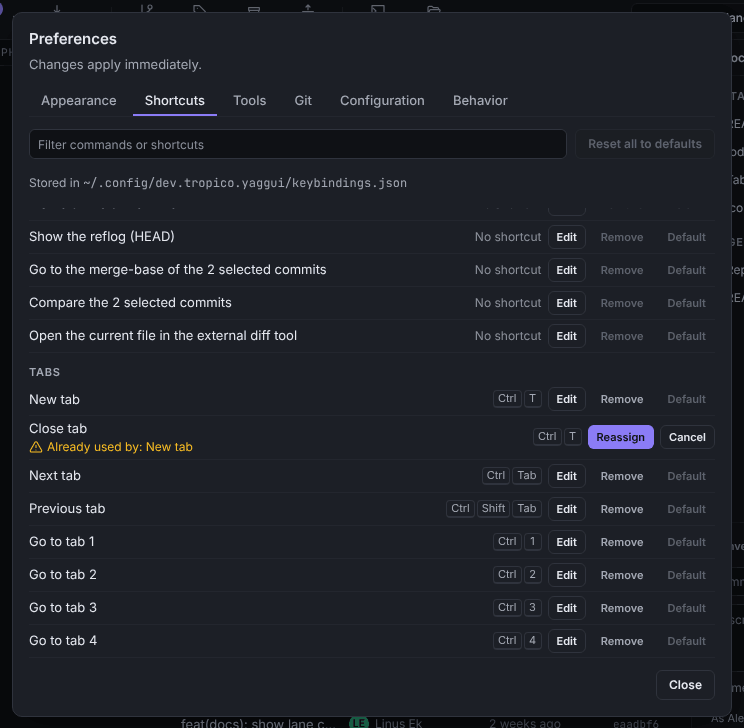Edit the Go to tab 1 shortcut

[567, 542]
